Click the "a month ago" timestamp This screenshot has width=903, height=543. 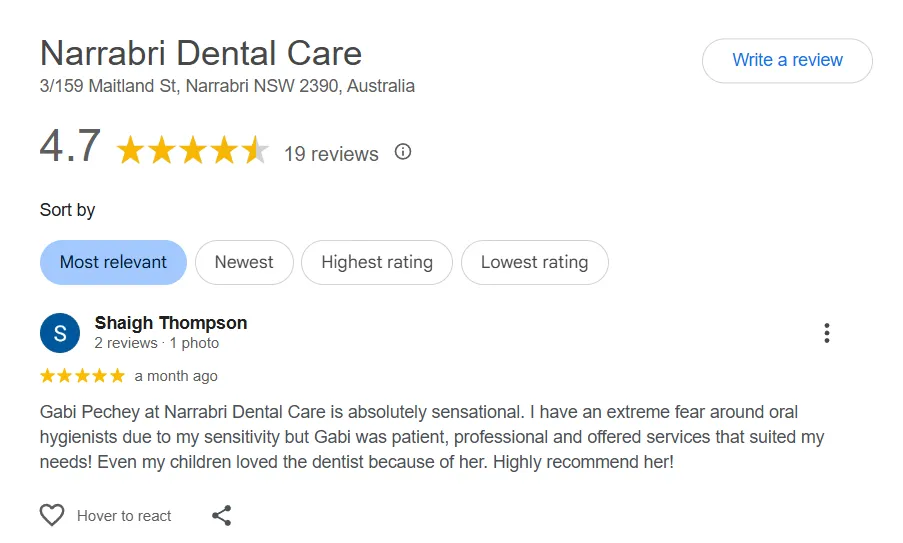click(x=176, y=376)
